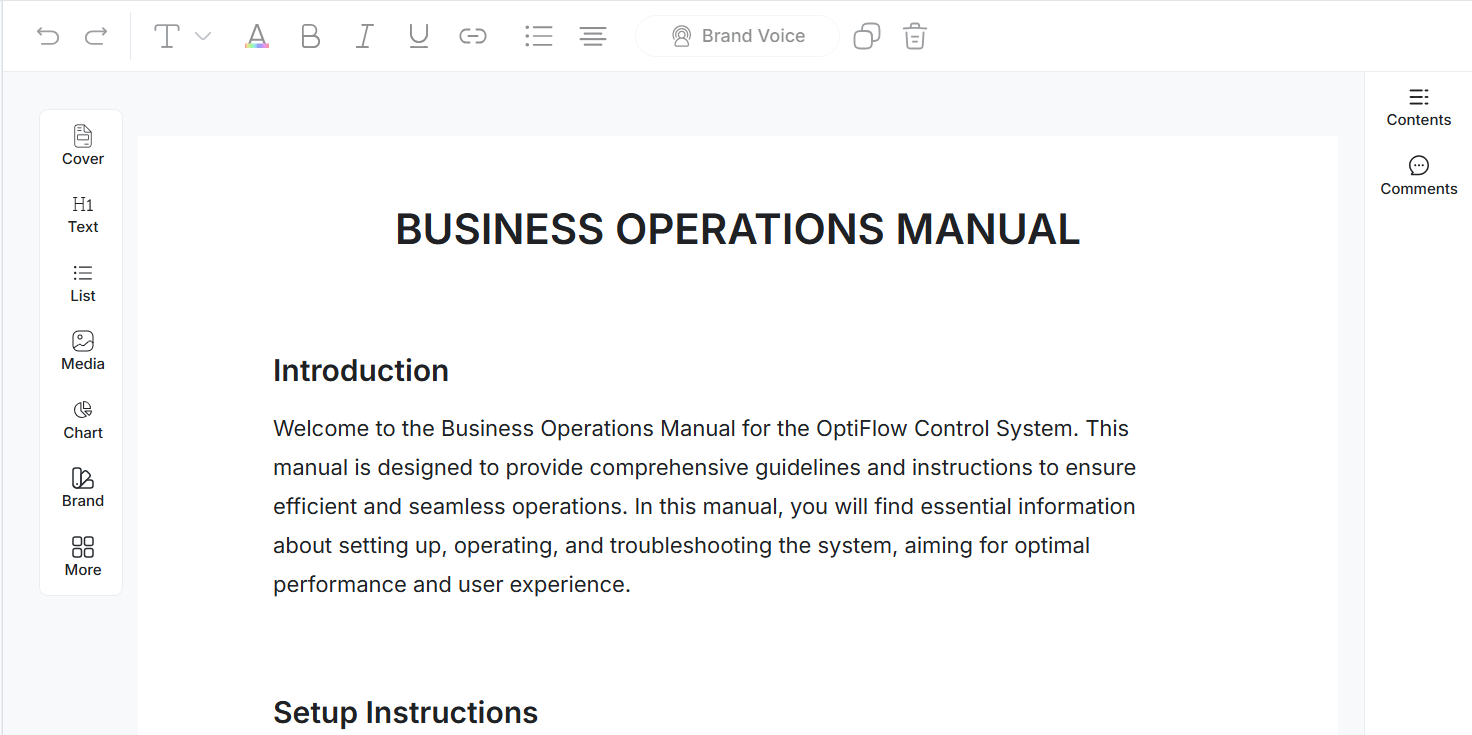Insert a hyperlink using the link icon
1472x735 pixels.
472,35
